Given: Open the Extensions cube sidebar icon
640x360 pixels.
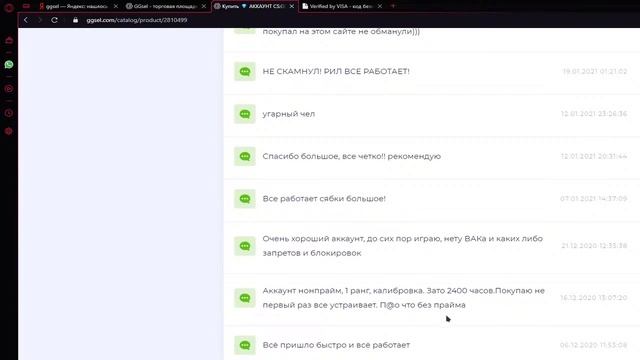Looking at the screenshot, I should (x=9, y=131).
